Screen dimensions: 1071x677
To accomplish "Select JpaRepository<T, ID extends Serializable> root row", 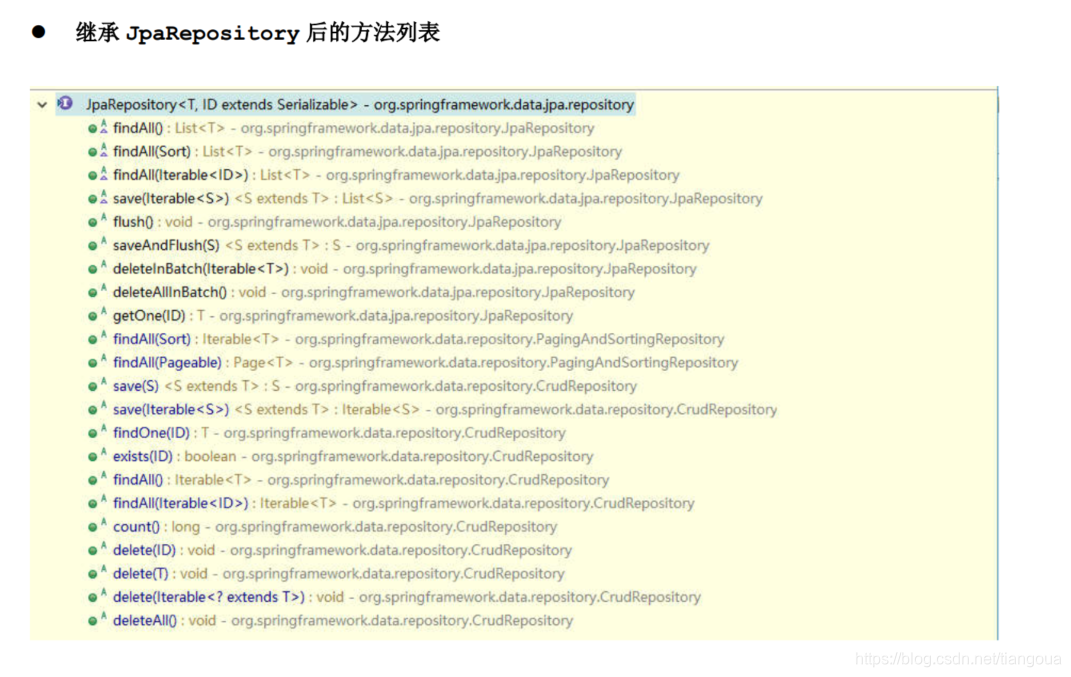I will pyautogui.click(x=346, y=105).
